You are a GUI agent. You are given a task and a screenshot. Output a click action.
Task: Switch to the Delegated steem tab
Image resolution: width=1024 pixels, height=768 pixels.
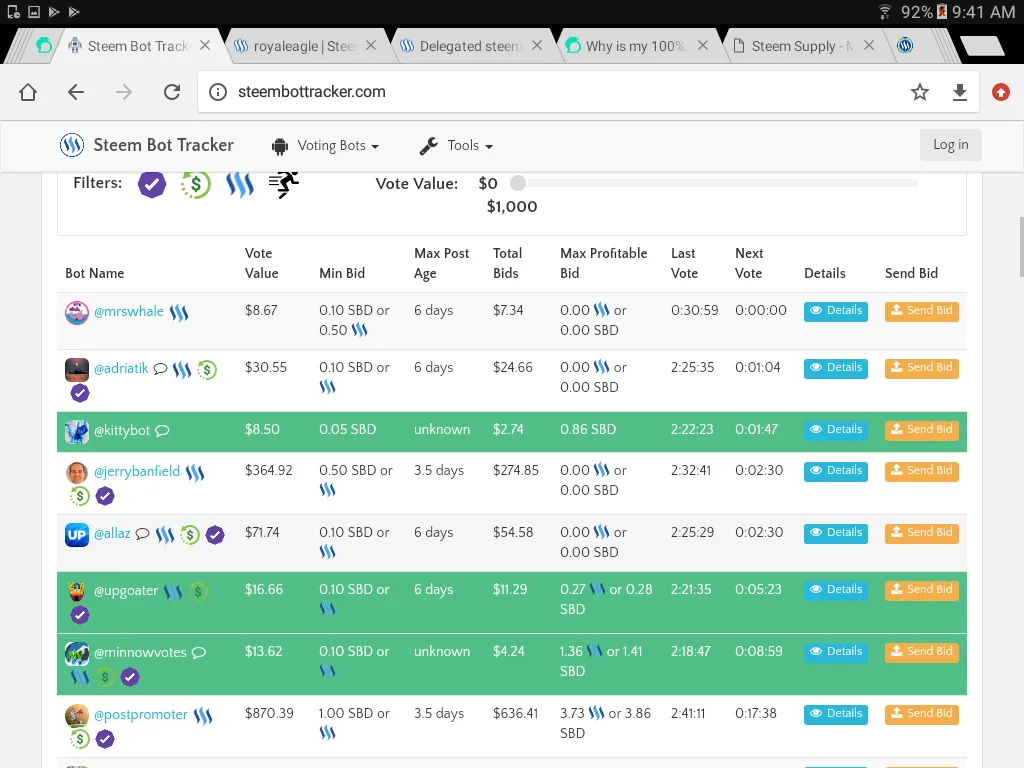tap(470, 46)
